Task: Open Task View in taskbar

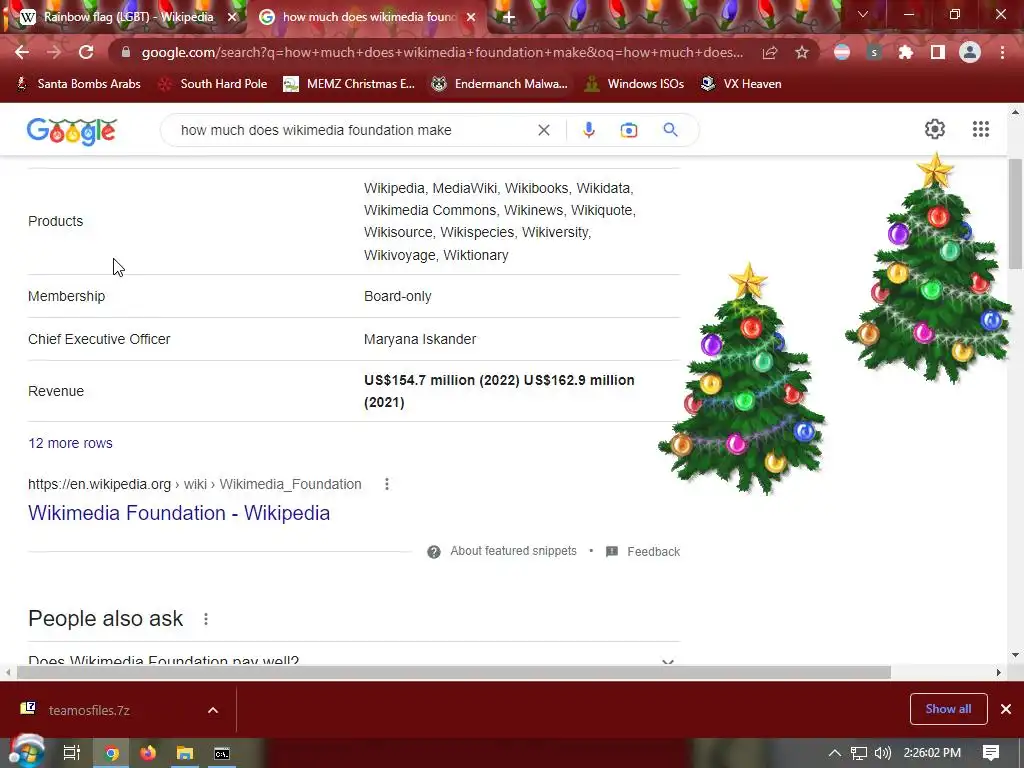Action: click(x=71, y=753)
